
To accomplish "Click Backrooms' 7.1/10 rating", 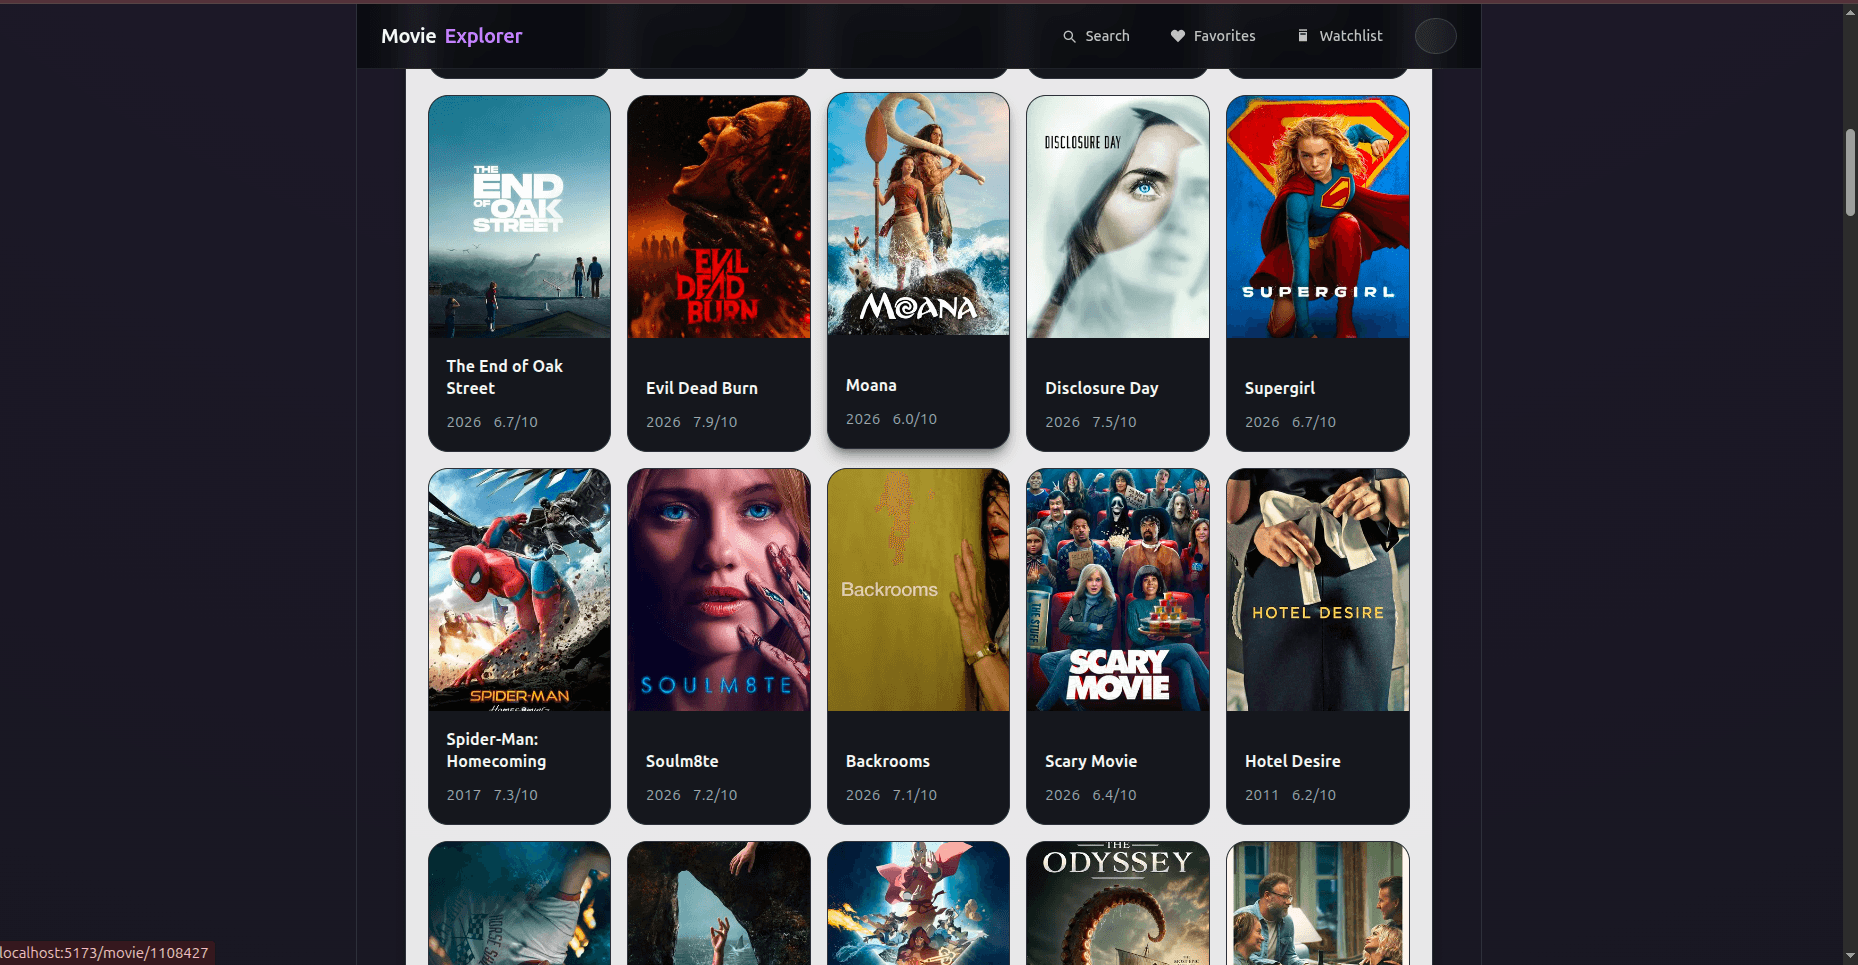I will point(915,795).
